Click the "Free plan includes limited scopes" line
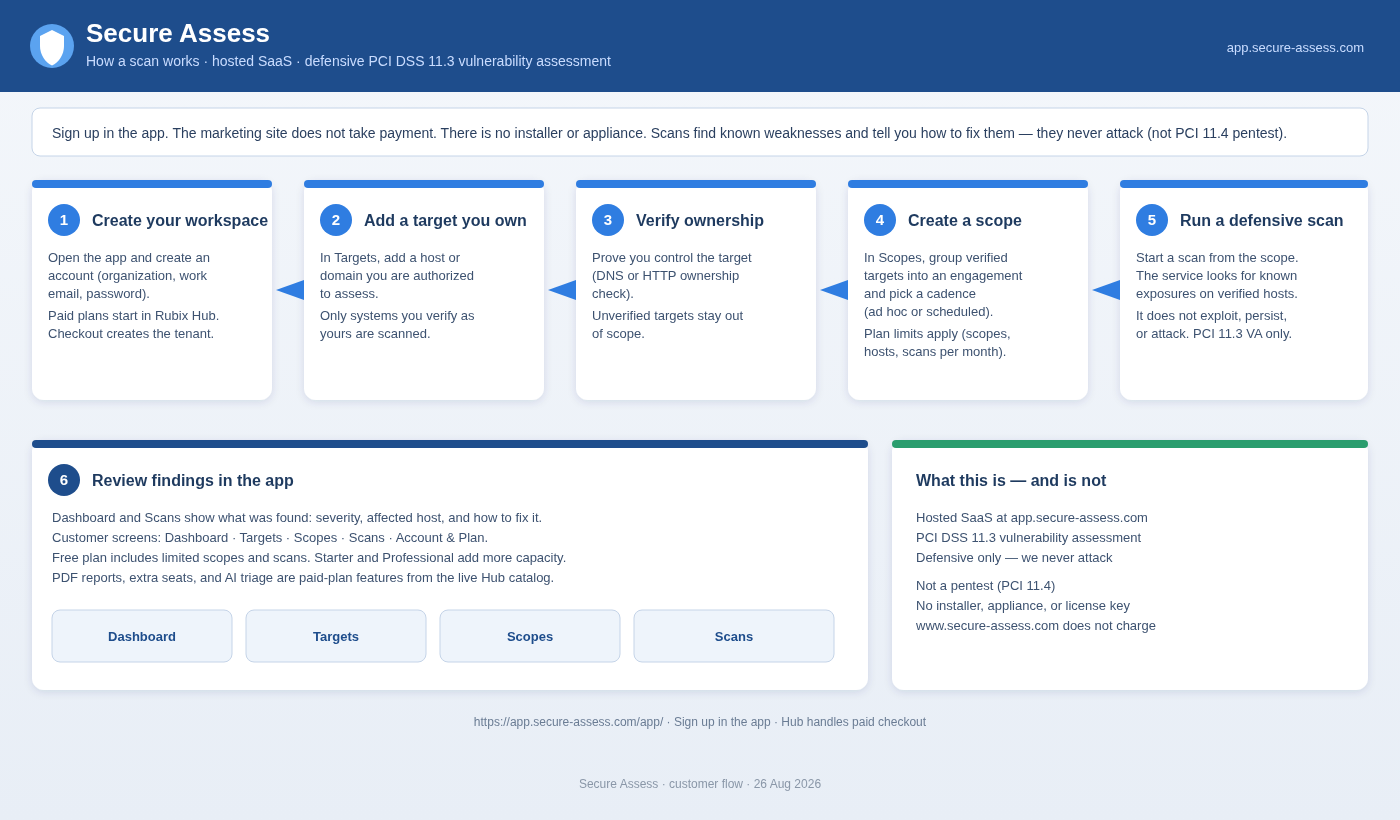The height and width of the screenshot is (820, 1400). pyautogui.click(x=309, y=558)
